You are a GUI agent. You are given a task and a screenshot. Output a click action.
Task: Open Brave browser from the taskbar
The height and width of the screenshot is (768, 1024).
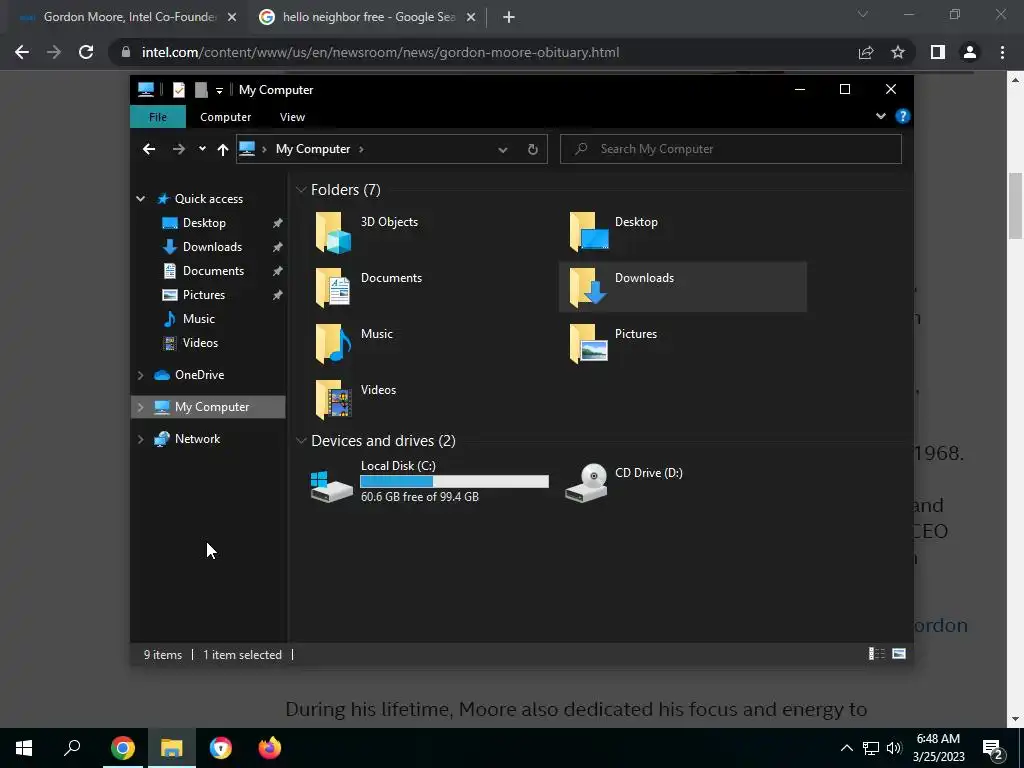click(x=221, y=748)
